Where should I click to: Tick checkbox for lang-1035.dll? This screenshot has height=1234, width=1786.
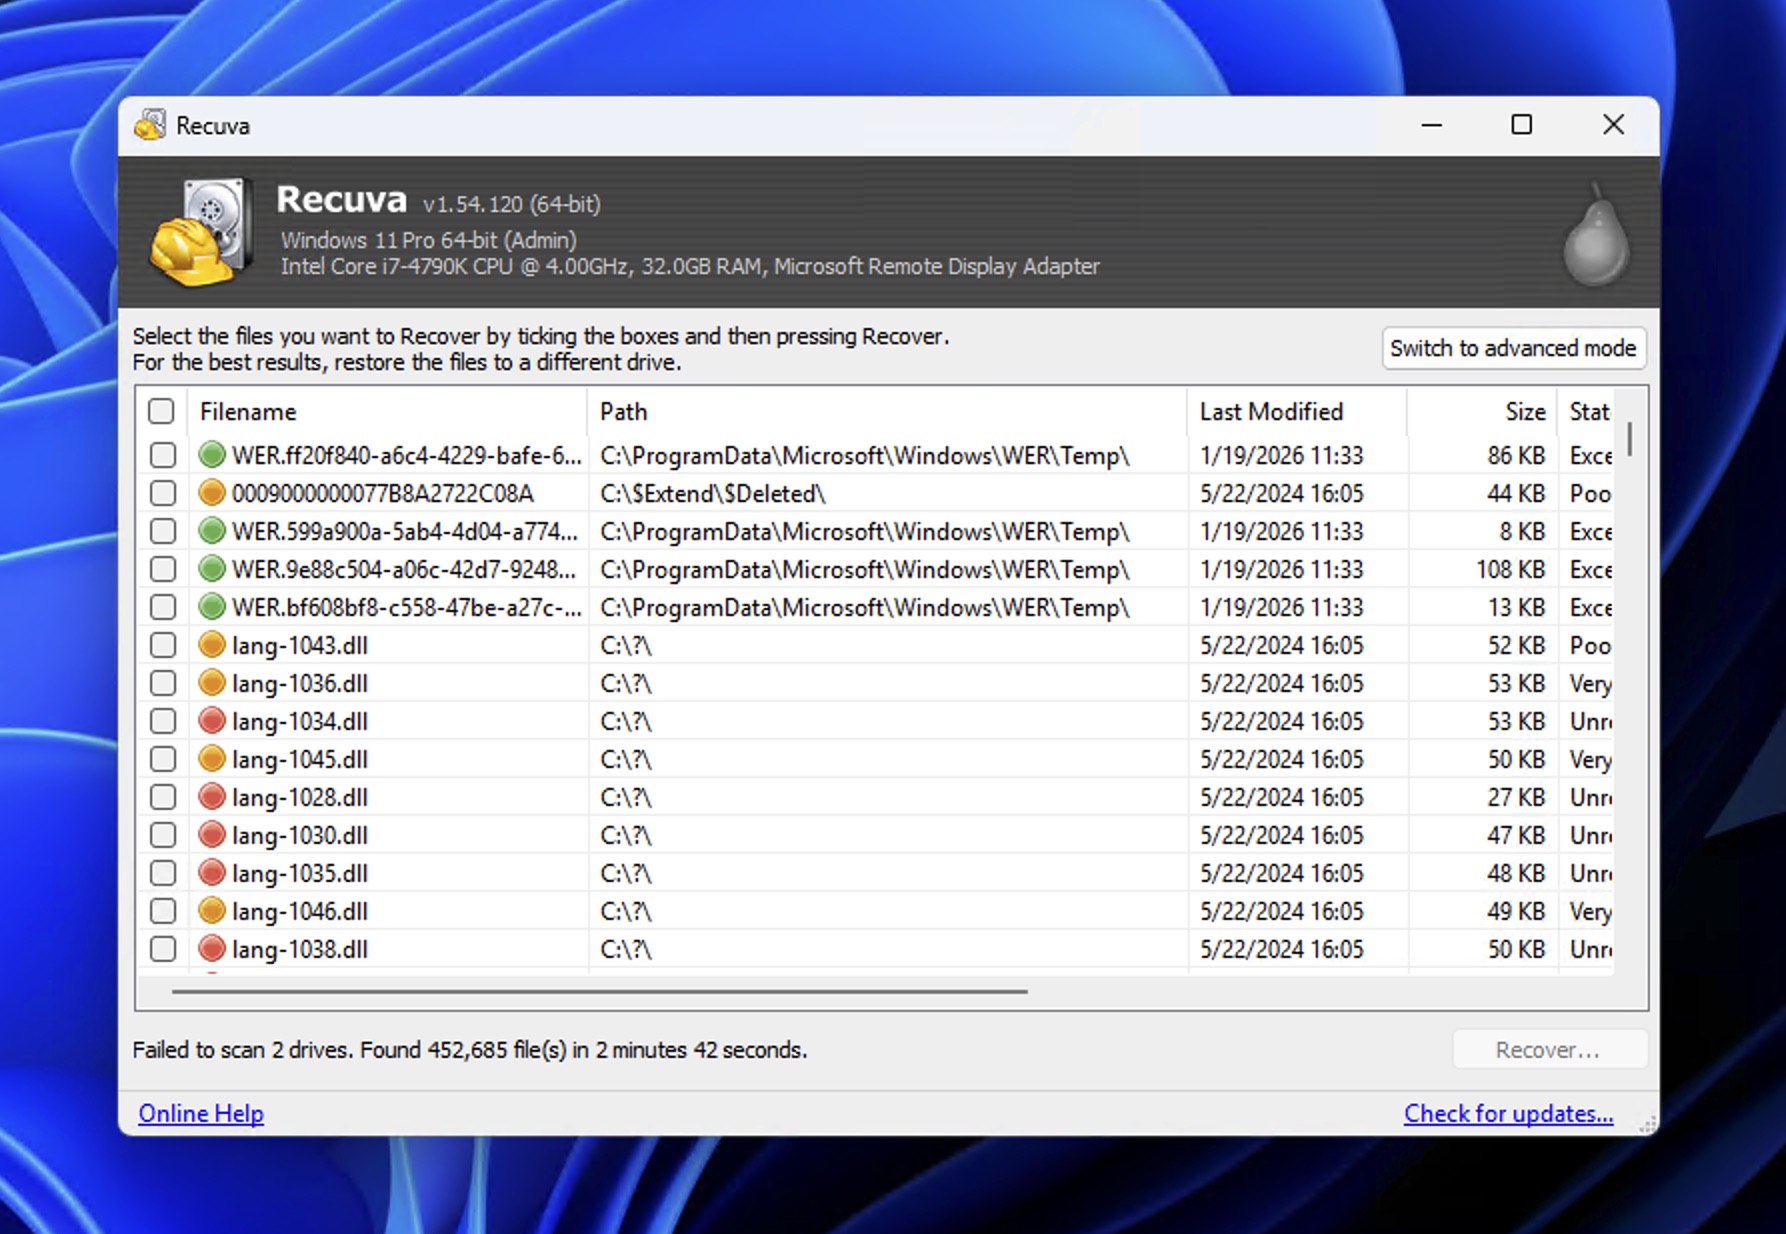coord(162,873)
